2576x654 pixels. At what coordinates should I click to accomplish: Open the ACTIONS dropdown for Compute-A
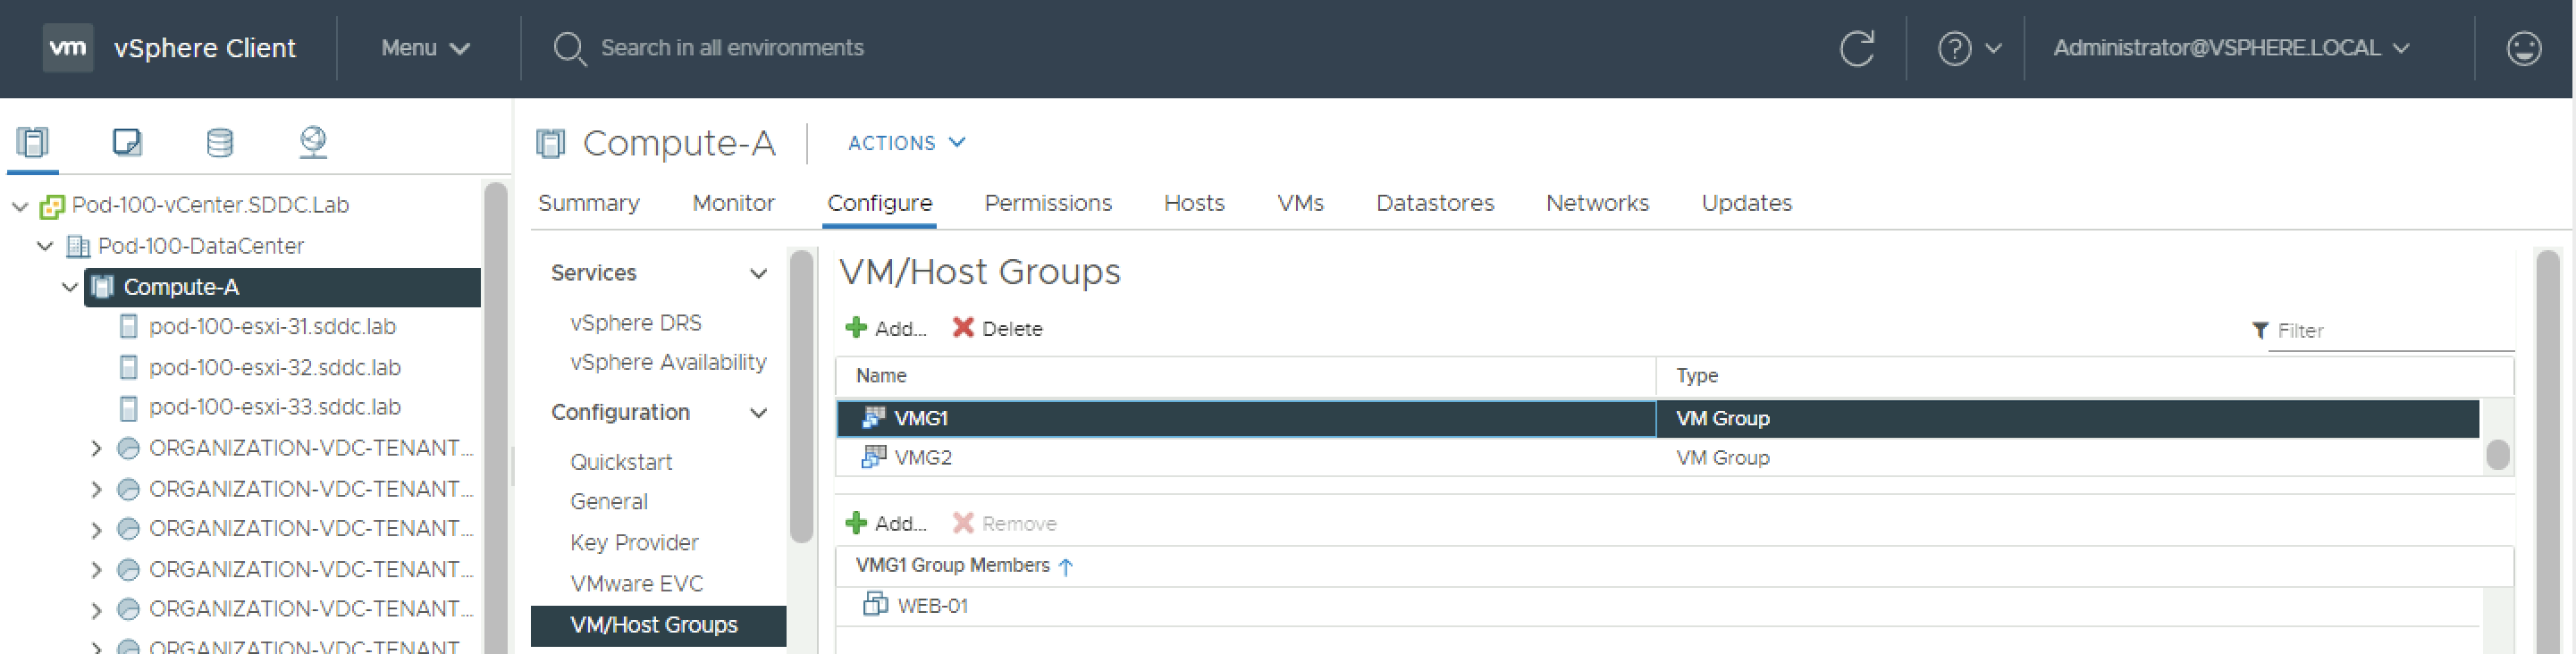click(905, 143)
